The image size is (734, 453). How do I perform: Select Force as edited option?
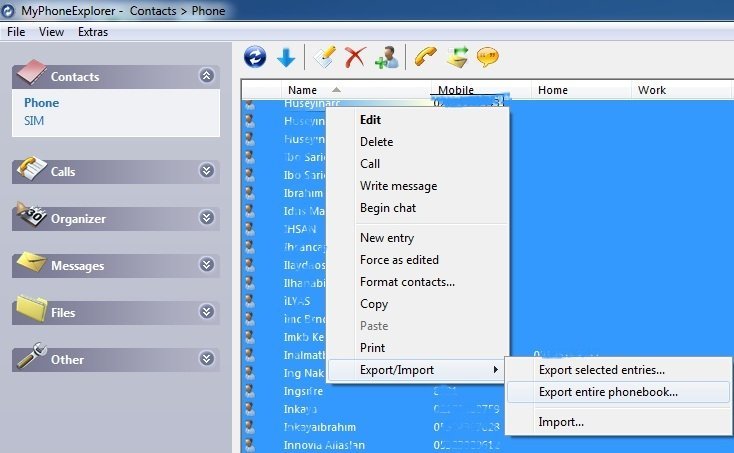tap(418, 260)
